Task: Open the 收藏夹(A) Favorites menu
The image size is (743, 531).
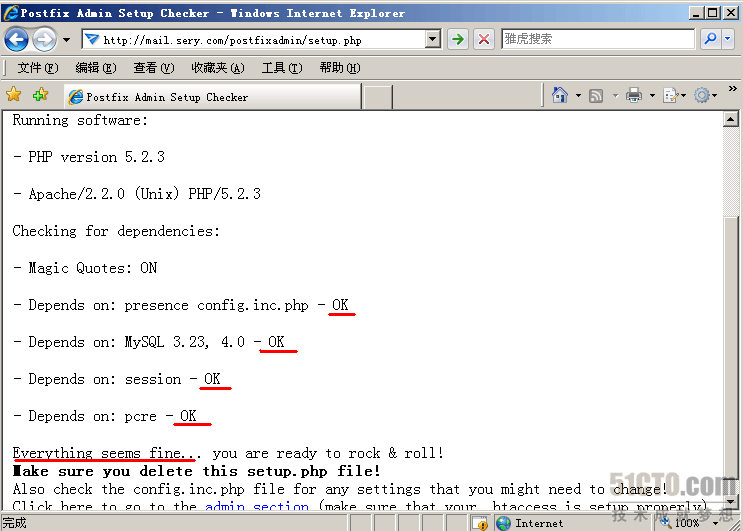Action: pyautogui.click(x=217, y=68)
